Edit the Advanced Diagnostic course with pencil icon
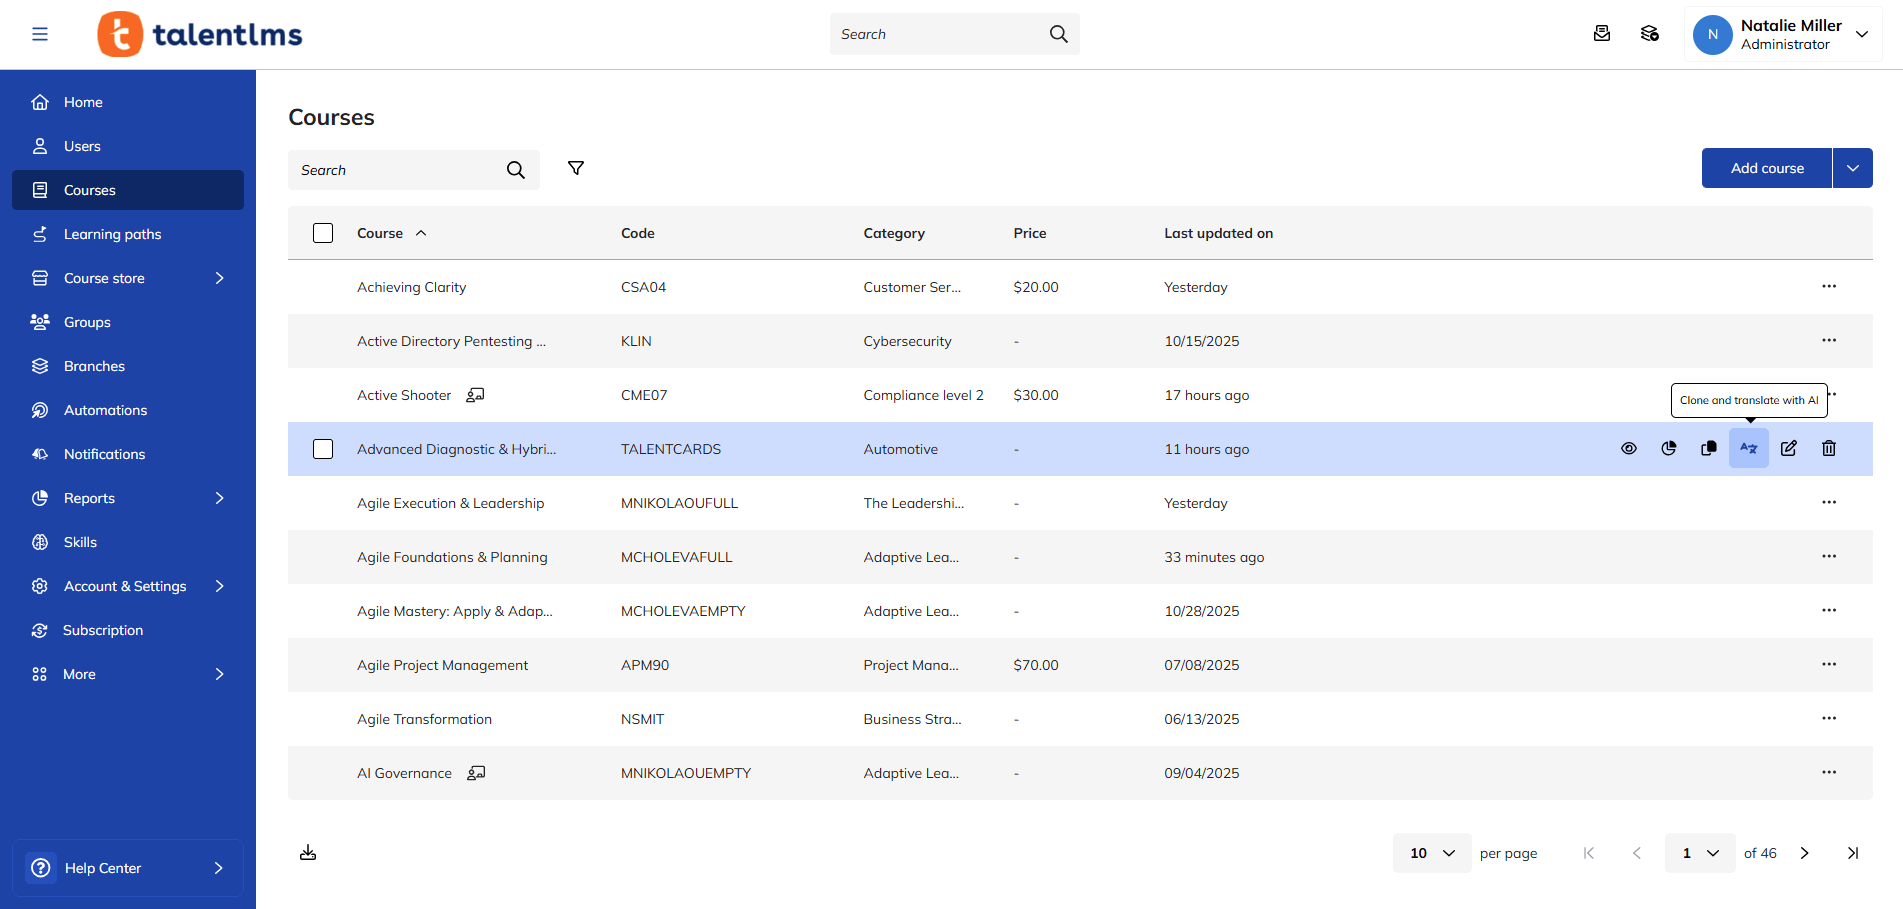This screenshot has width=1903, height=909. (1788, 449)
